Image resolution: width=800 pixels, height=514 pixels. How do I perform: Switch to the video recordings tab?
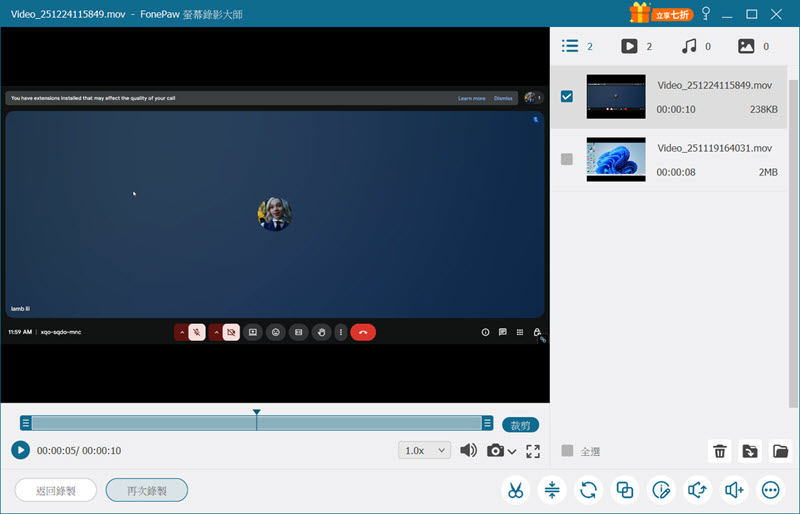click(629, 46)
